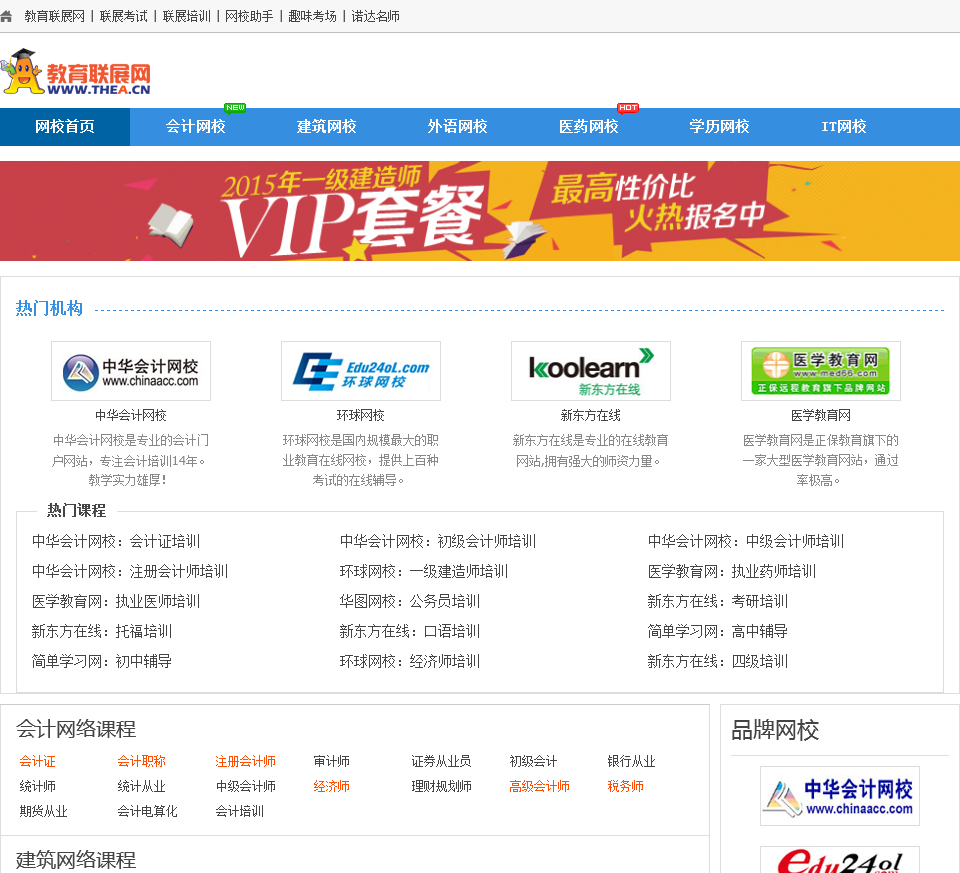Viewport: 960px width, 873px height.
Task: Switch to IT网校 tab
Action: coord(844,127)
